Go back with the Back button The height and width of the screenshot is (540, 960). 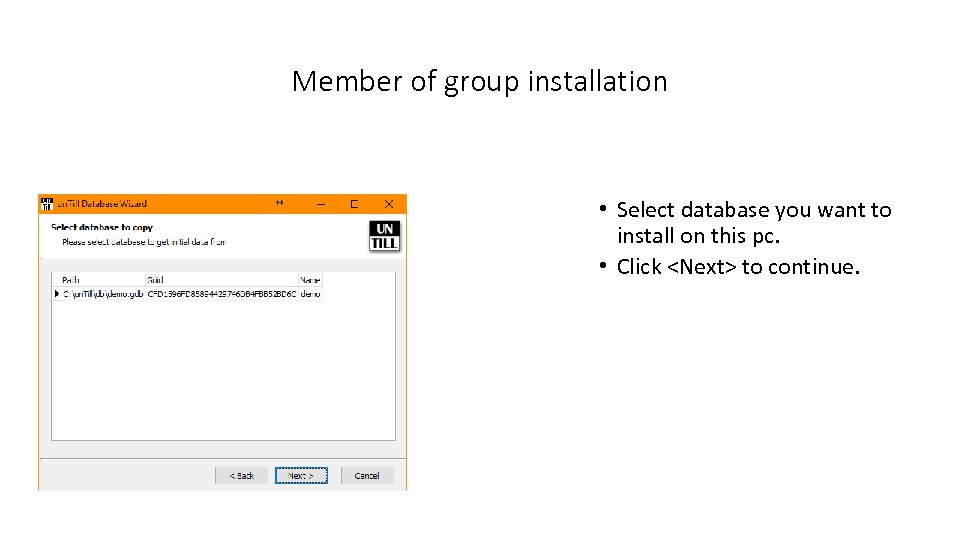[241, 476]
